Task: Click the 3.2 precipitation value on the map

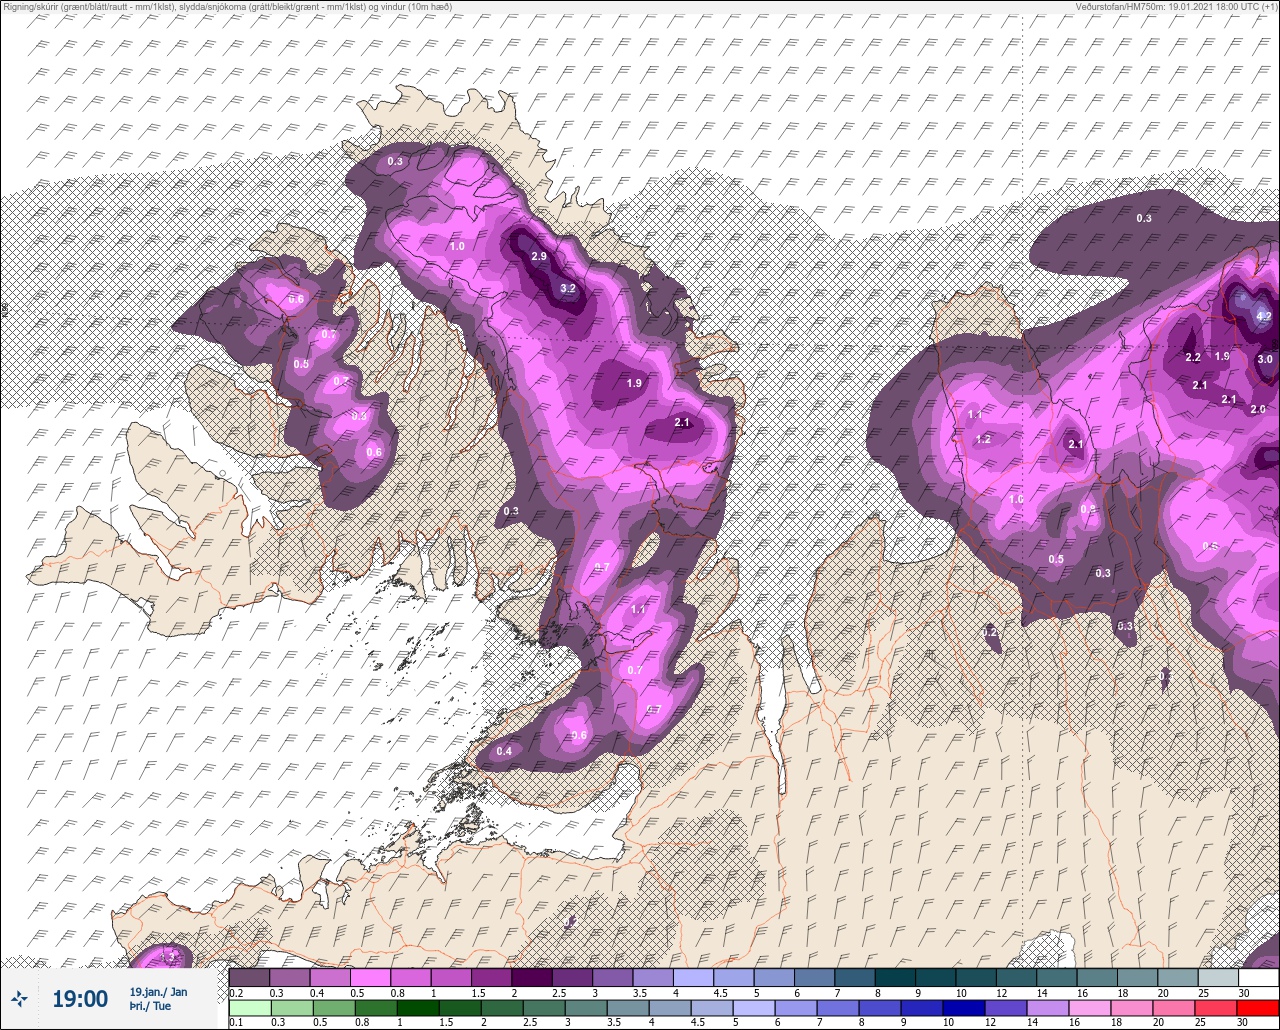Action: coord(568,288)
